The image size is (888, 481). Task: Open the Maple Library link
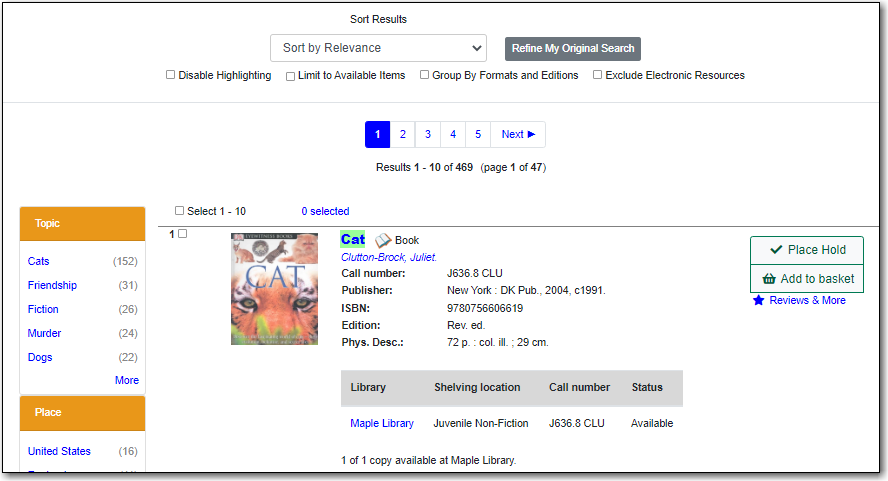[382, 423]
